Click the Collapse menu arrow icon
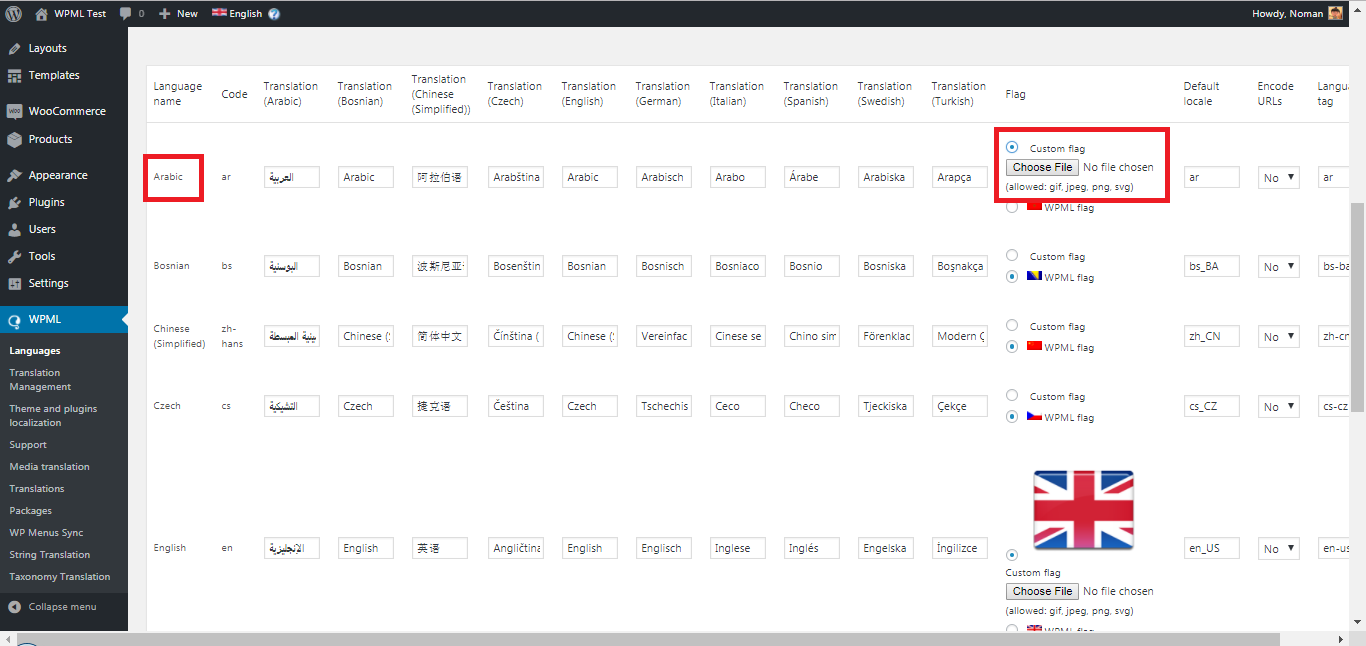Viewport: 1366px width, 646px height. (x=14, y=607)
